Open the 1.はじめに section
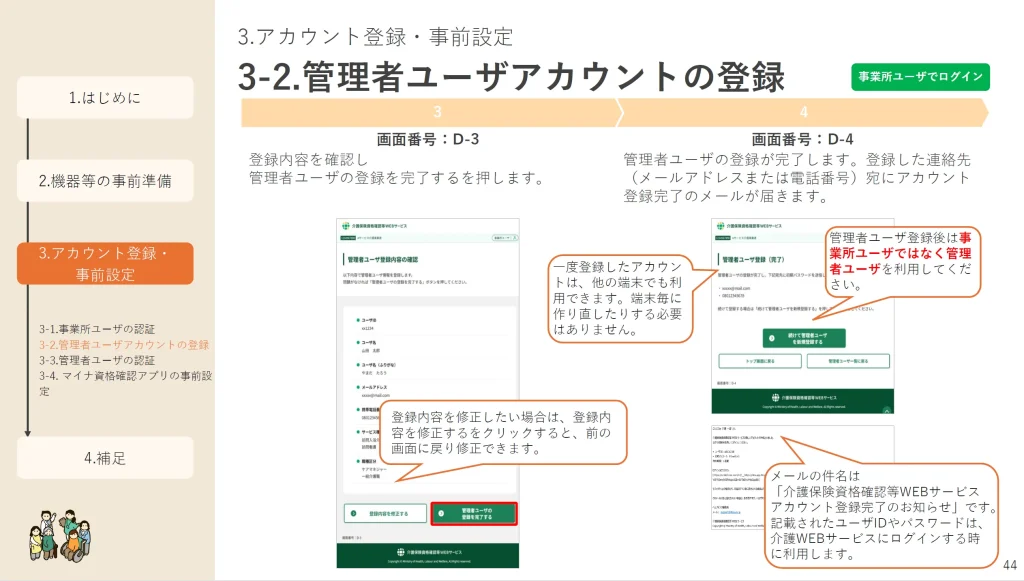The image size is (1024, 581). 105,98
